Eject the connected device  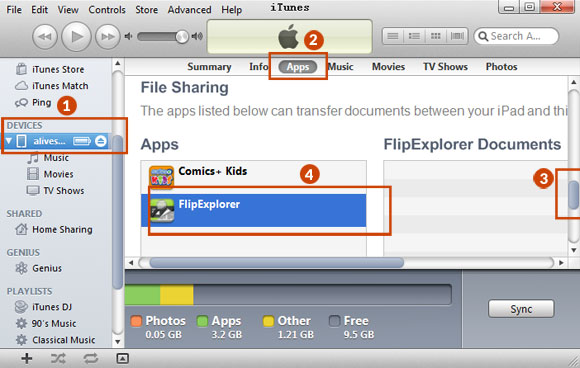click(x=101, y=141)
